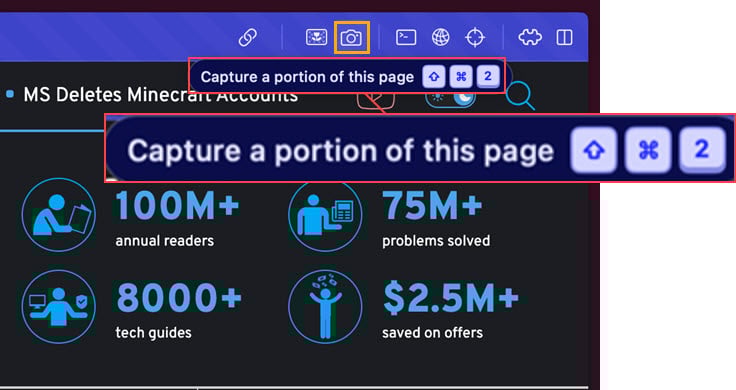Viewport: 736px width, 390px height.
Task: Open the extensions puzzle piece icon
Action: (x=530, y=37)
